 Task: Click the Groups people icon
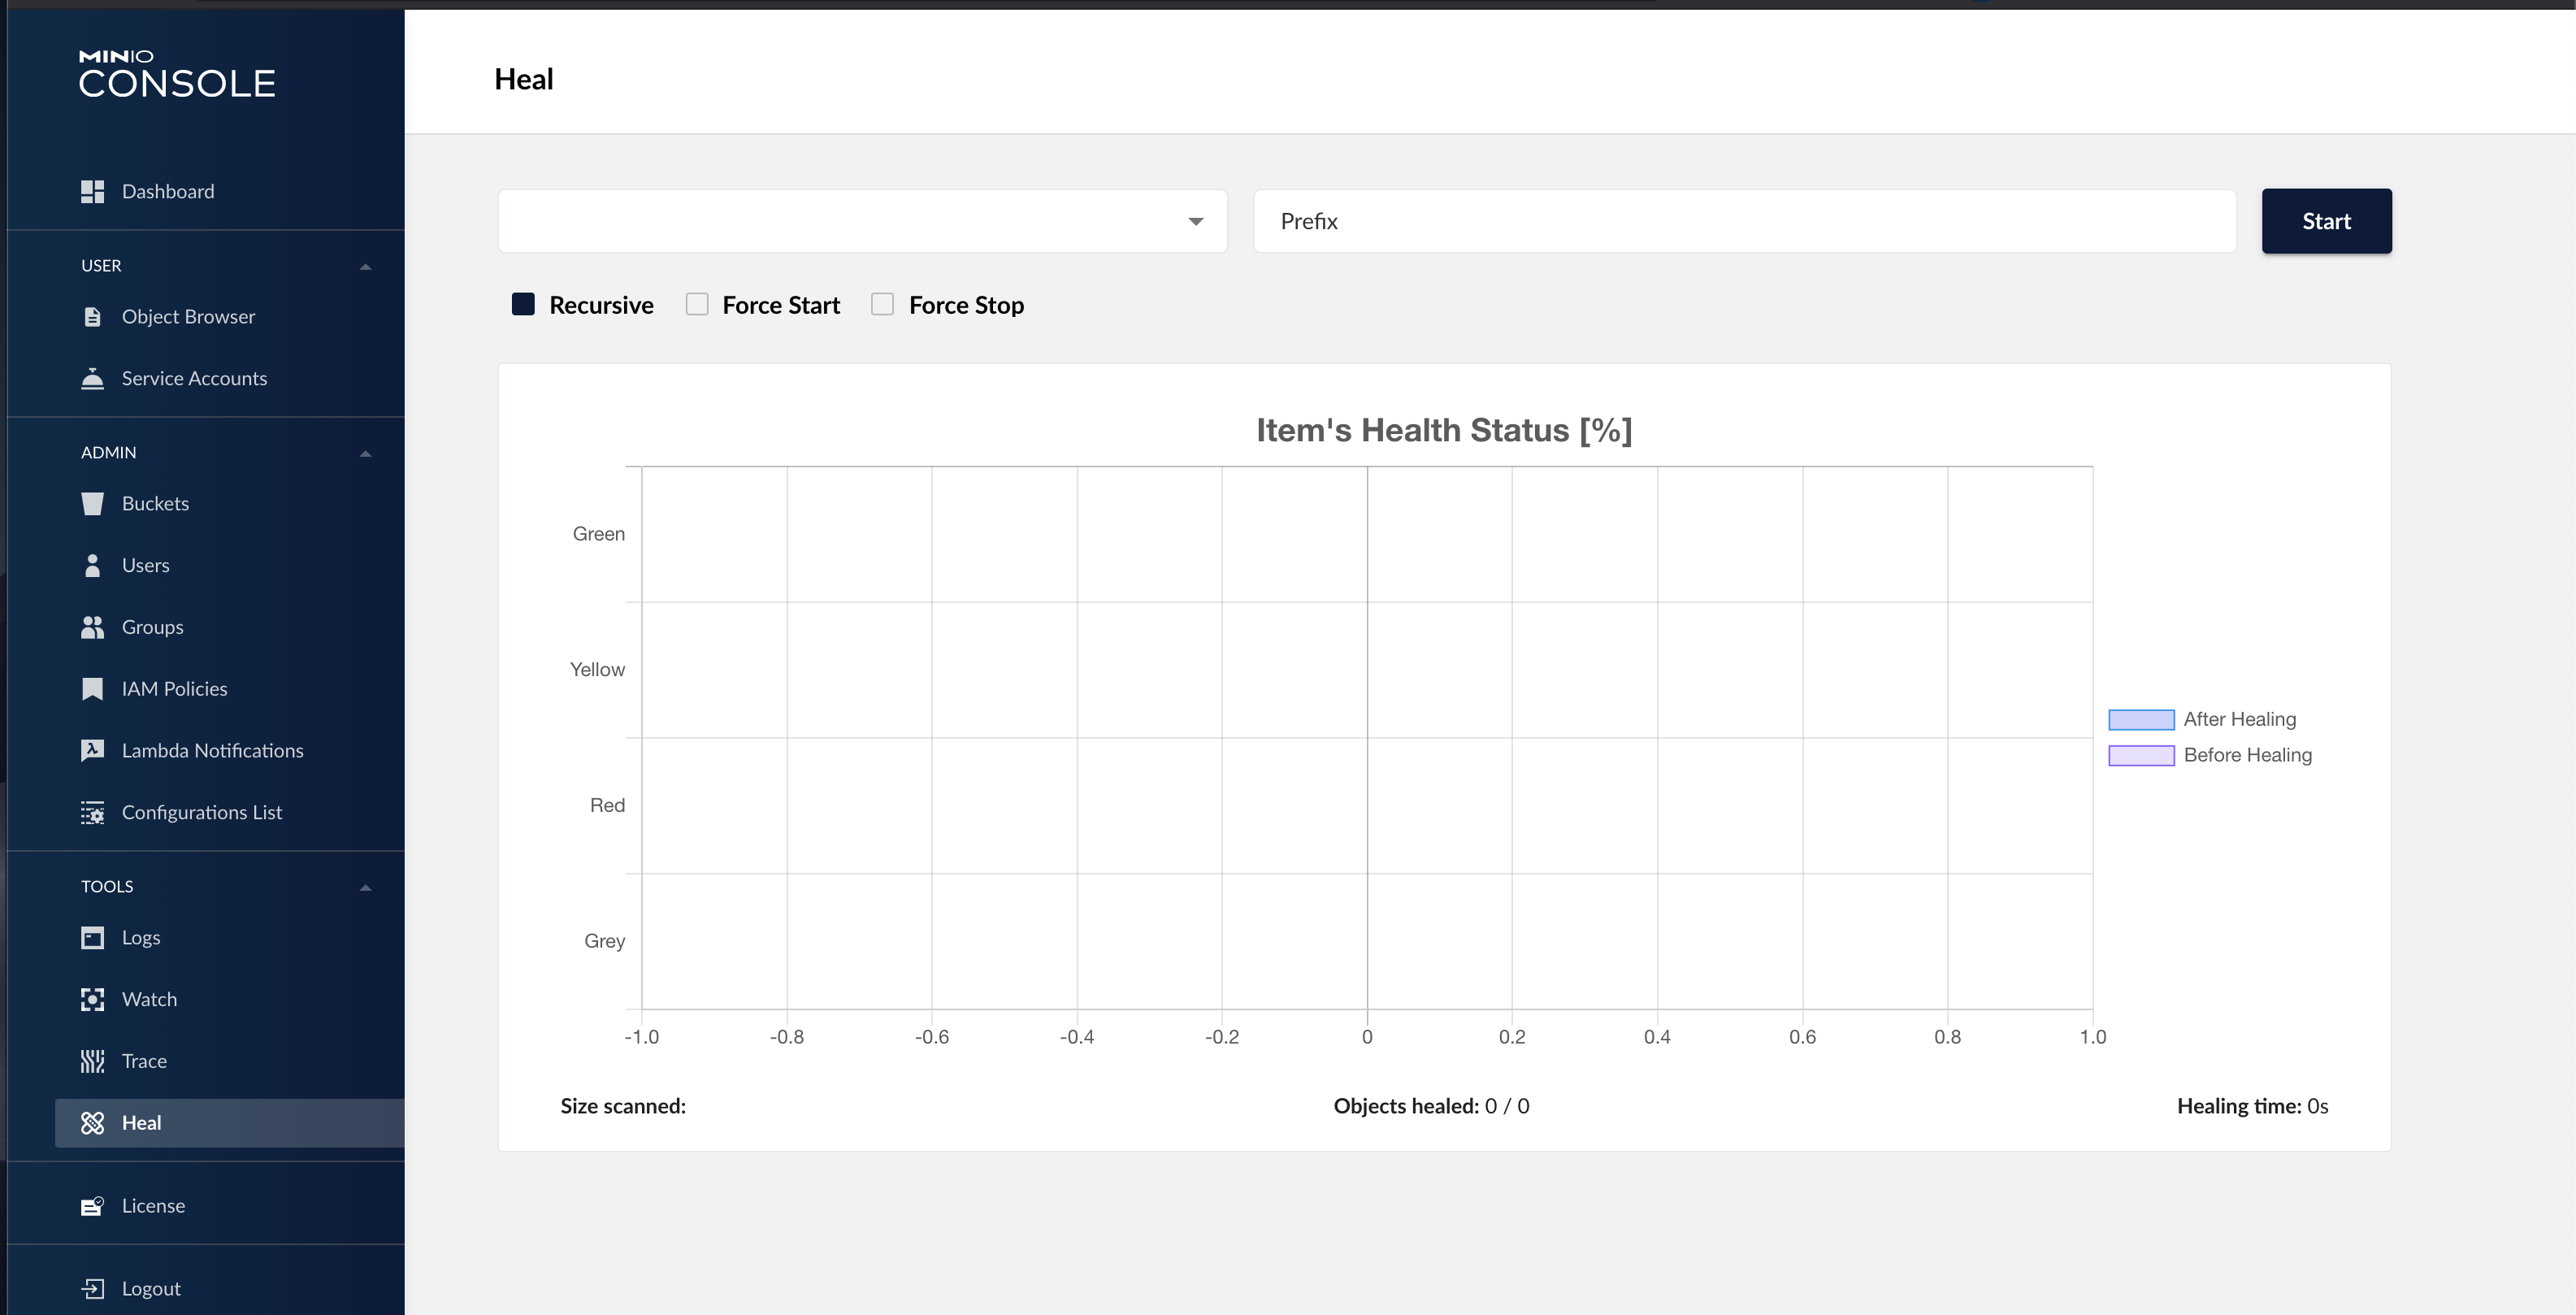tap(92, 627)
